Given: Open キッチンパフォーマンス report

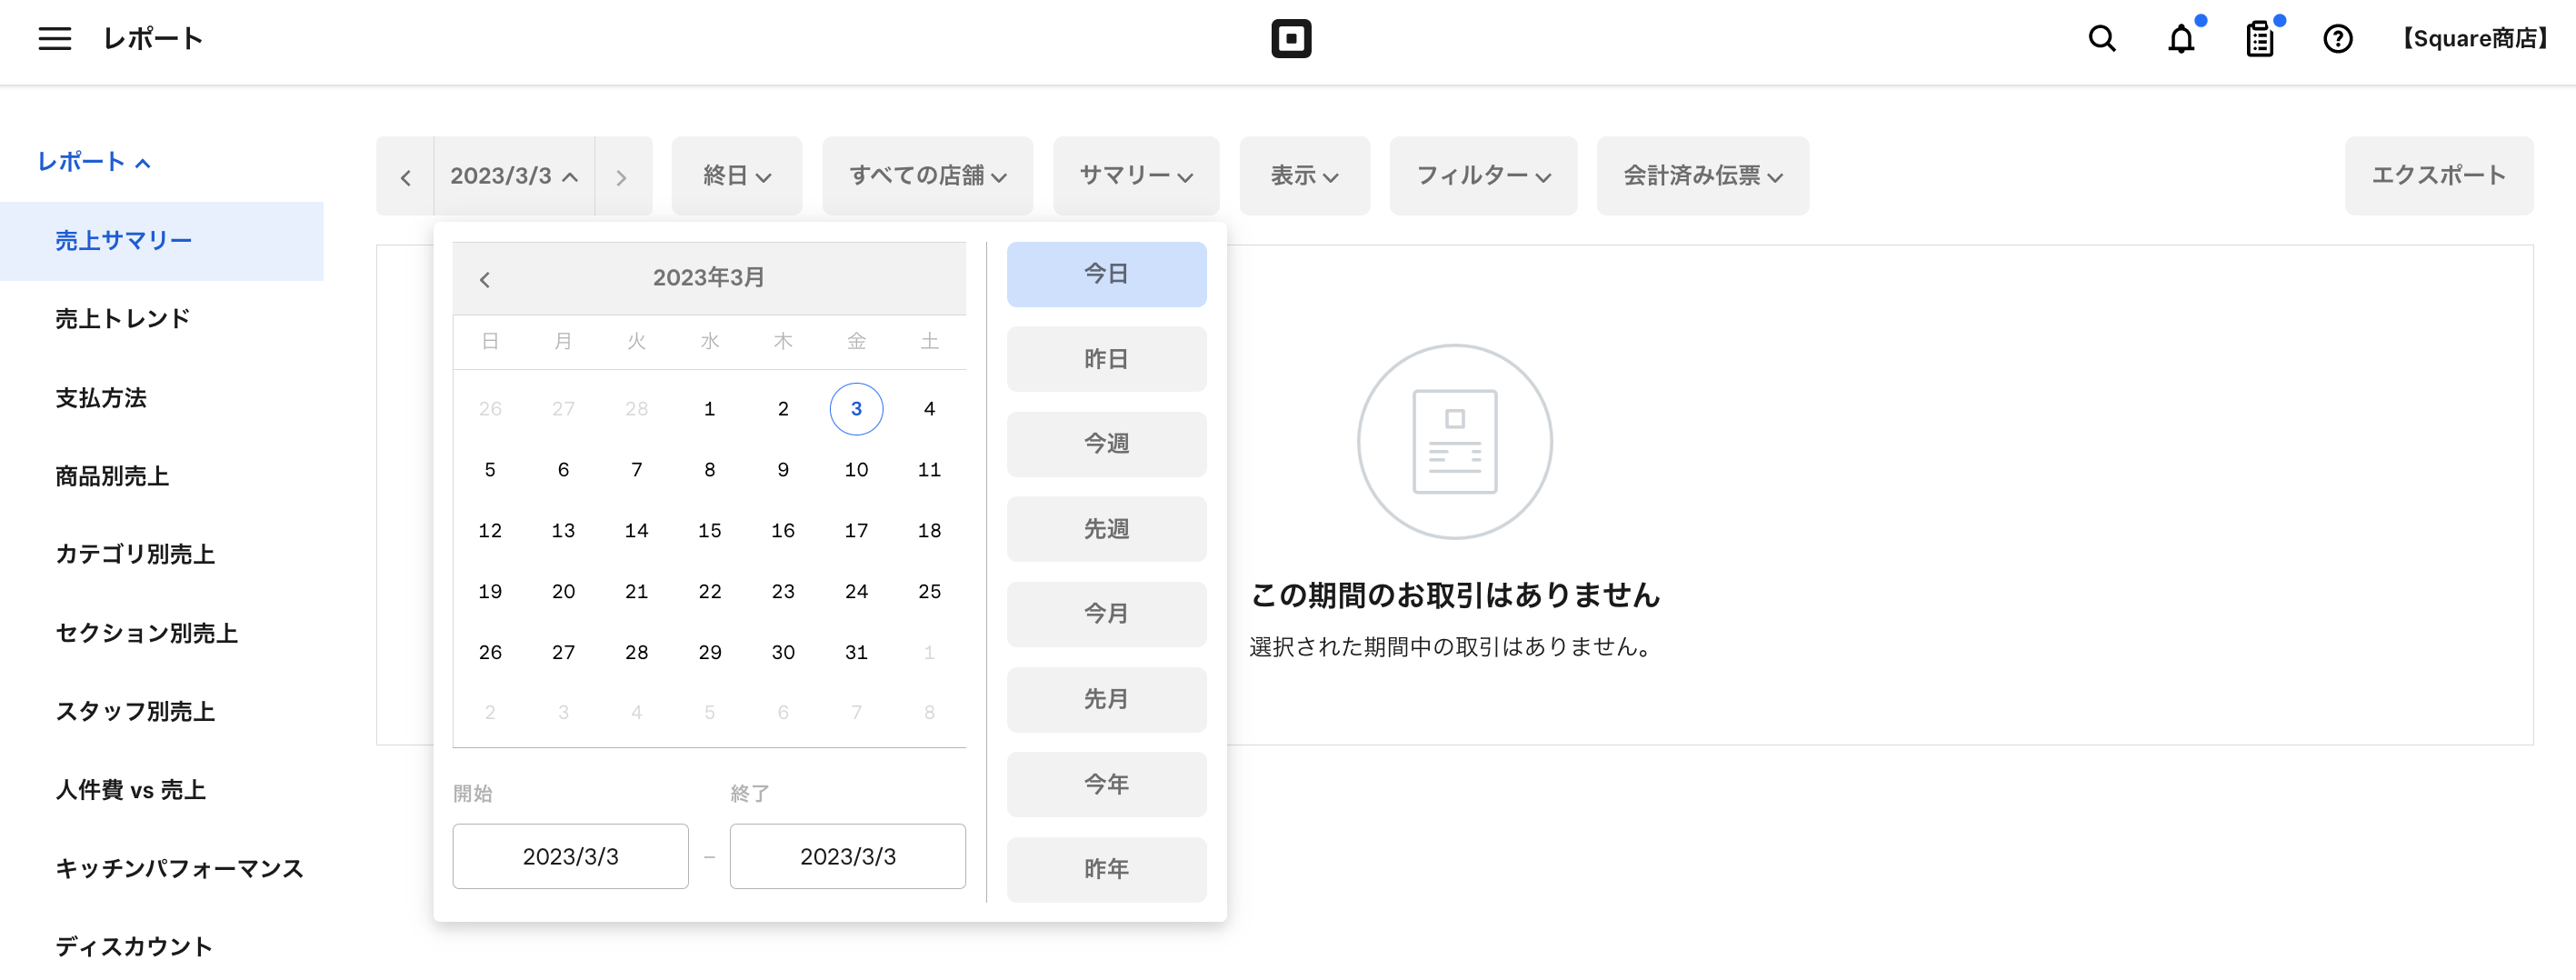Looking at the screenshot, I should click(x=179, y=868).
